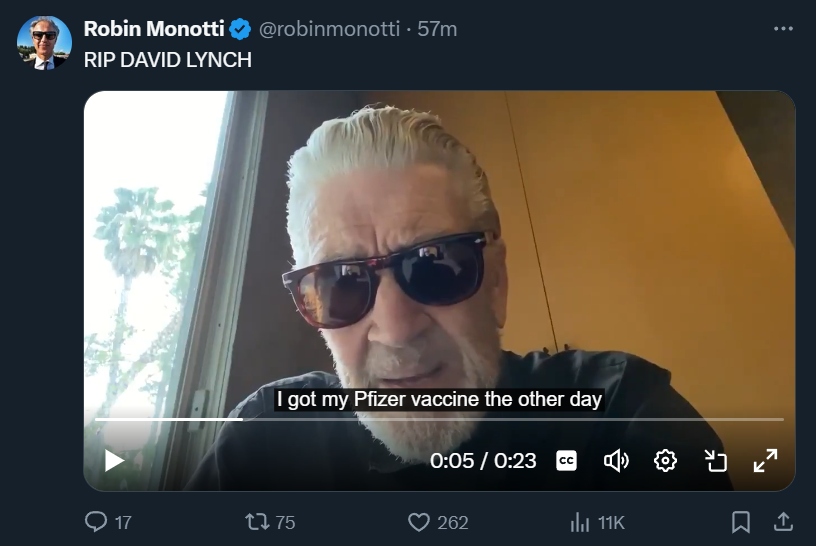Open video settings gear
Image resolution: width=816 pixels, height=546 pixels.
point(665,461)
